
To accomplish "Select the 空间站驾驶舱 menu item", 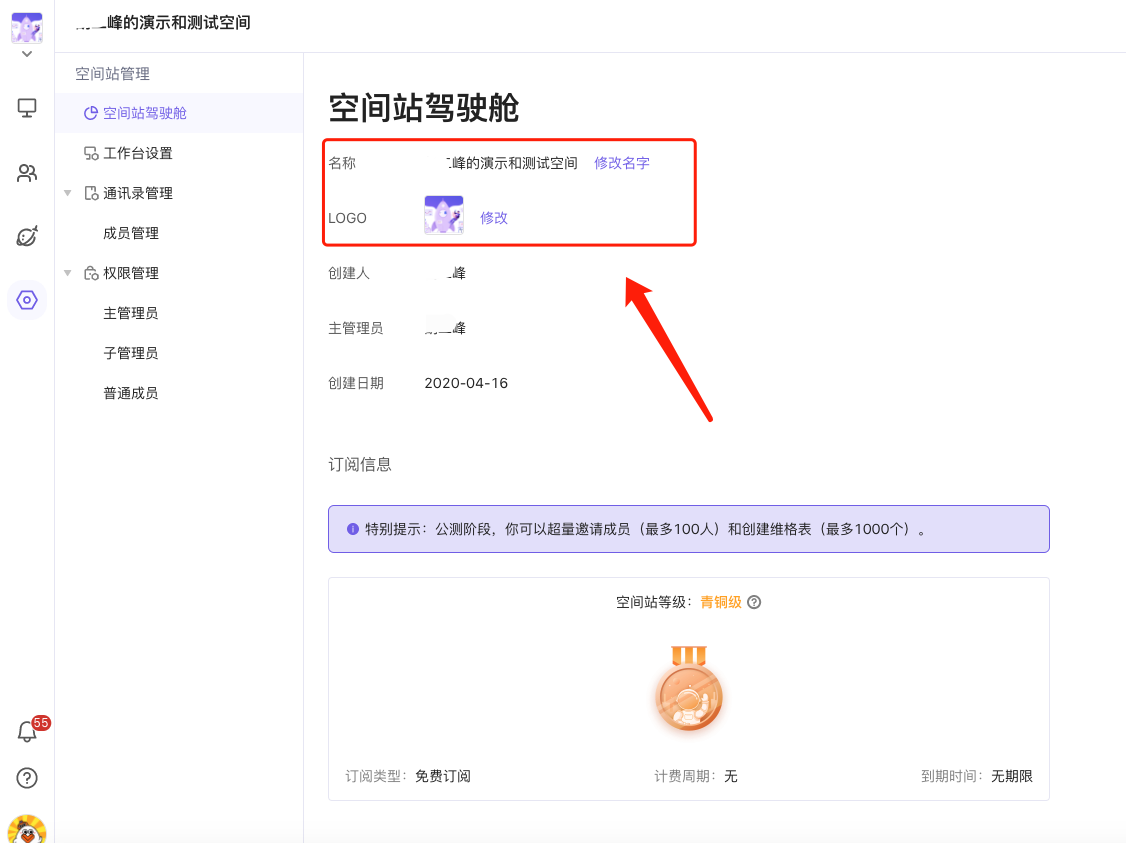I will coord(145,112).
